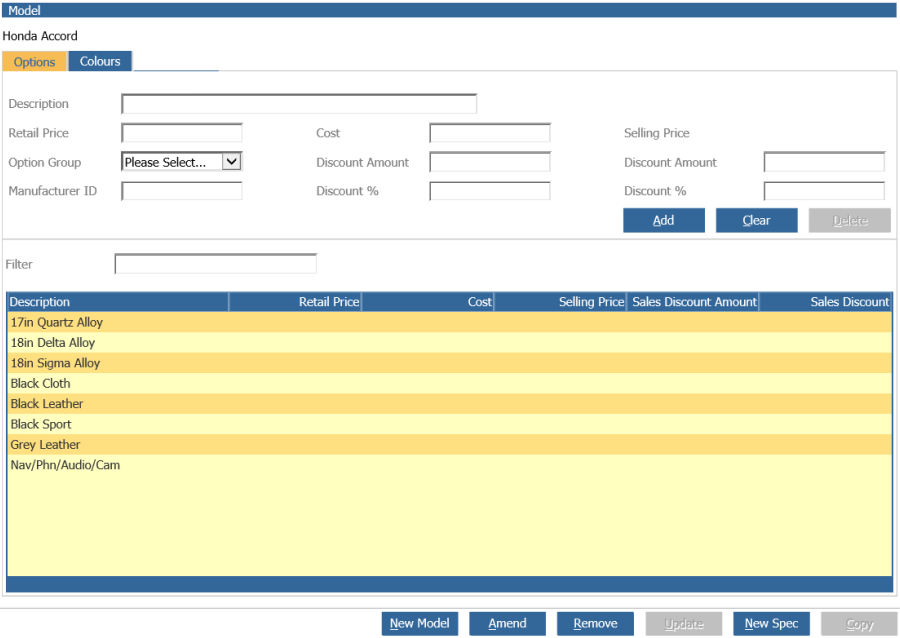Click the Selling Price column header
This screenshot has width=900, height=638.
[560, 302]
